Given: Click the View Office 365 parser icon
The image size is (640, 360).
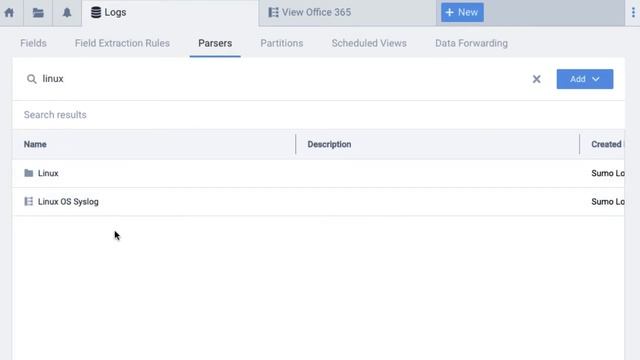Looking at the screenshot, I should coord(273,13).
